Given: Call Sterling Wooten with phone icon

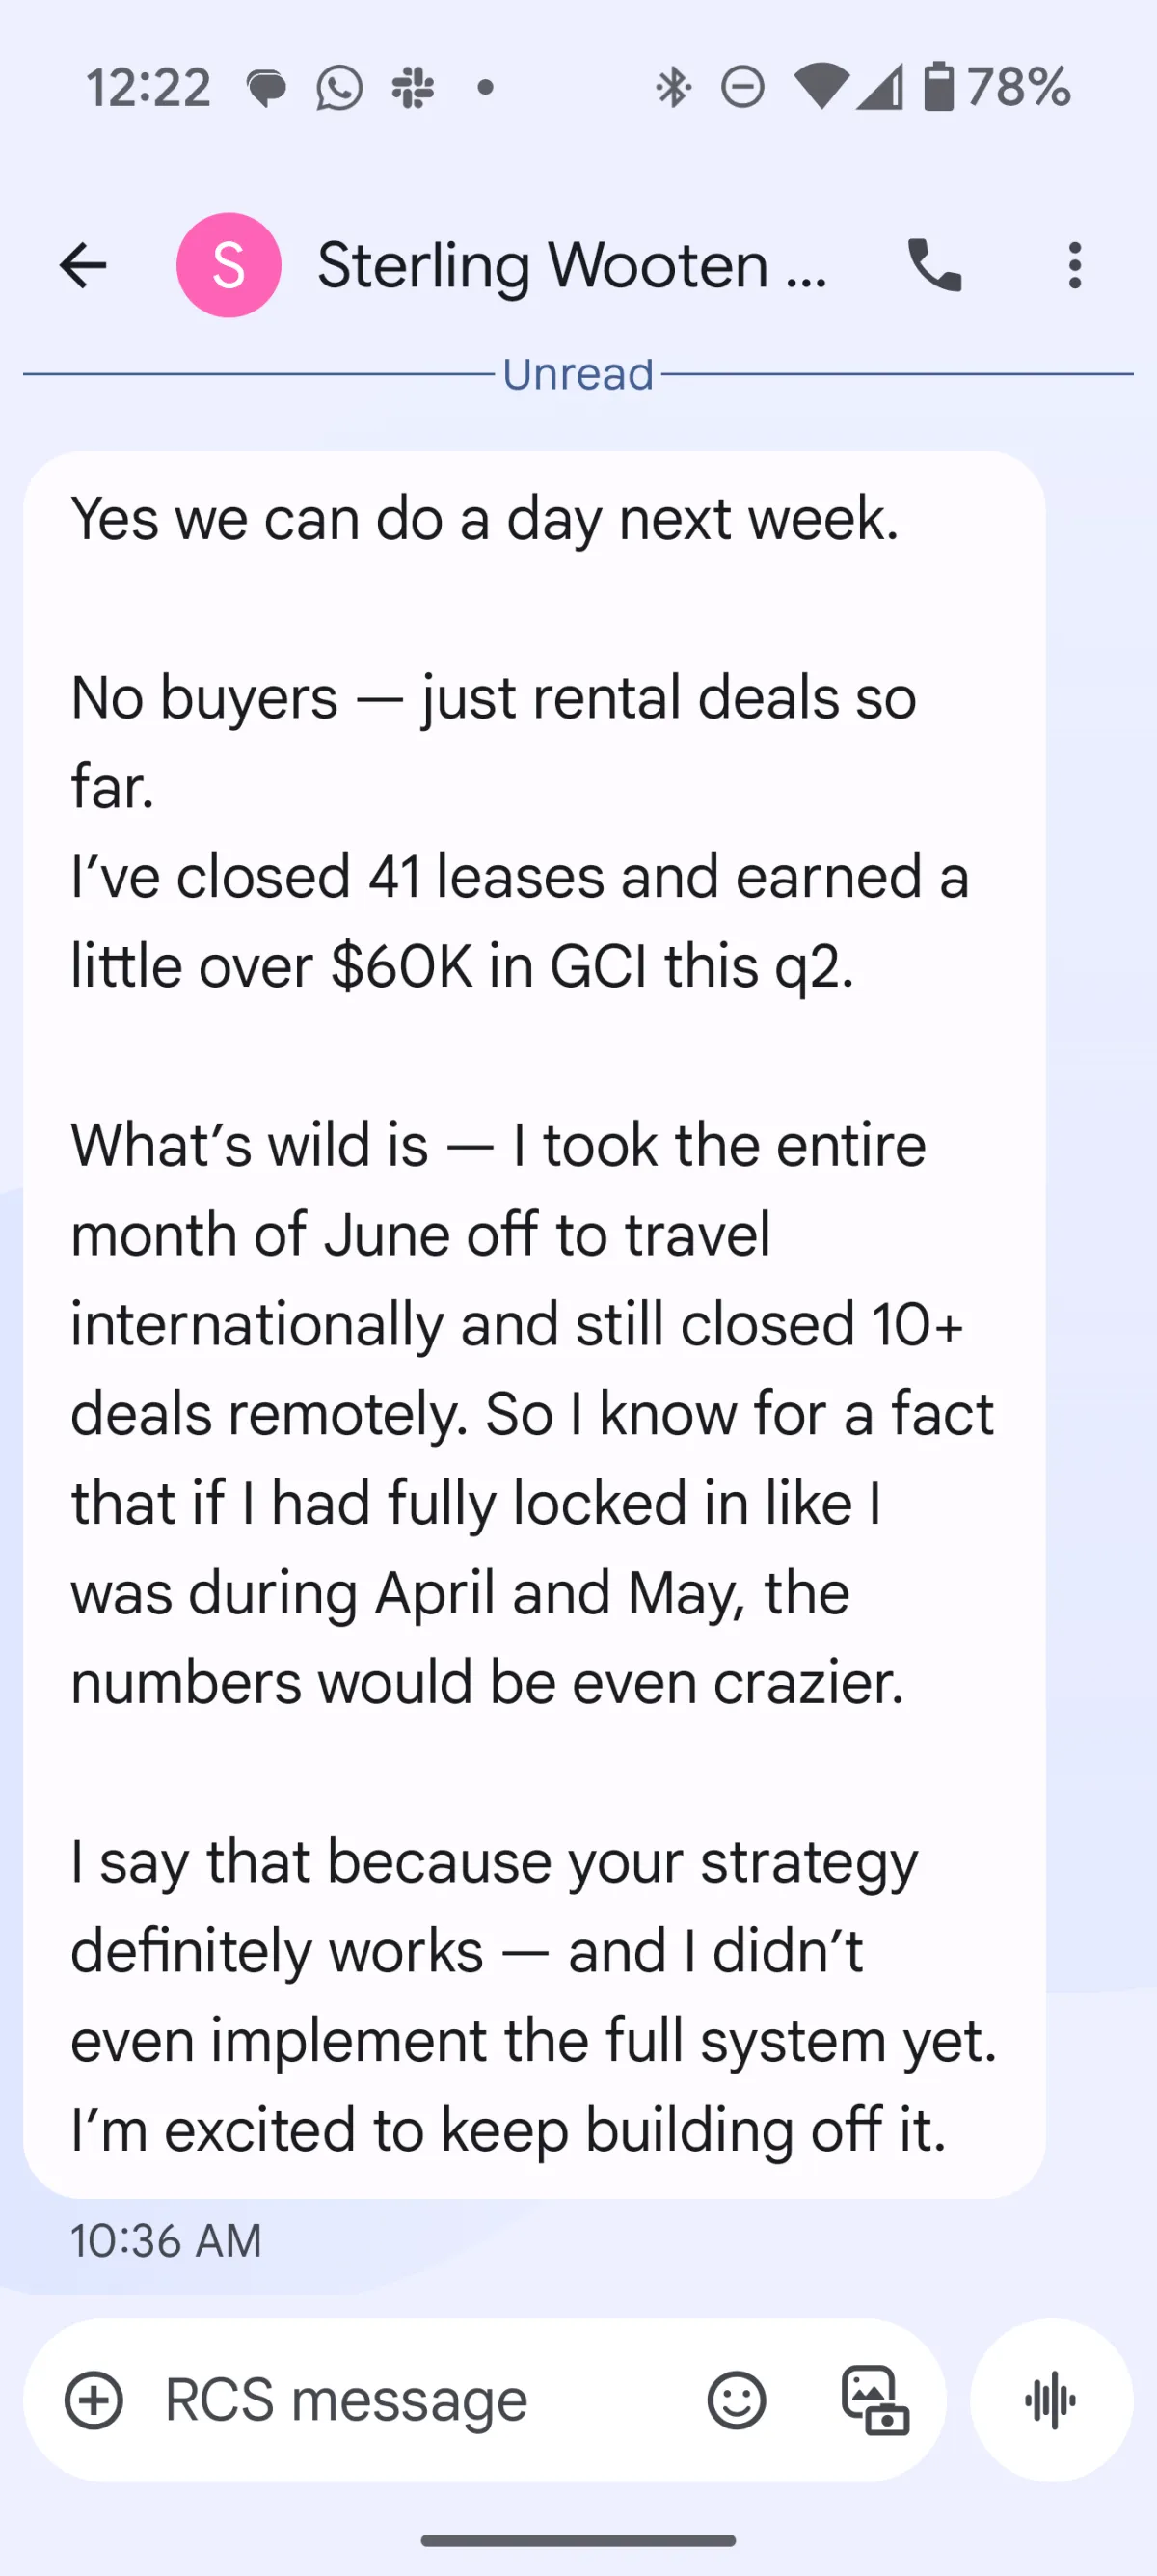Looking at the screenshot, I should pyautogui.click(x=934, y=266).
